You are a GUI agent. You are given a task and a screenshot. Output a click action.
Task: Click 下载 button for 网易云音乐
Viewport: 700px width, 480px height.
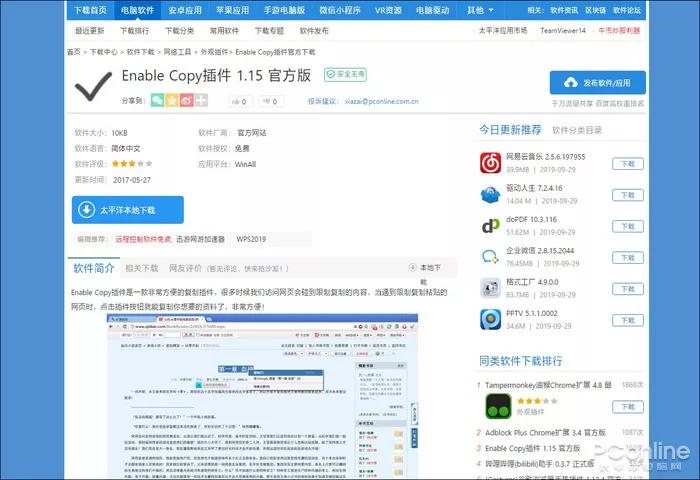click(628, 164)
